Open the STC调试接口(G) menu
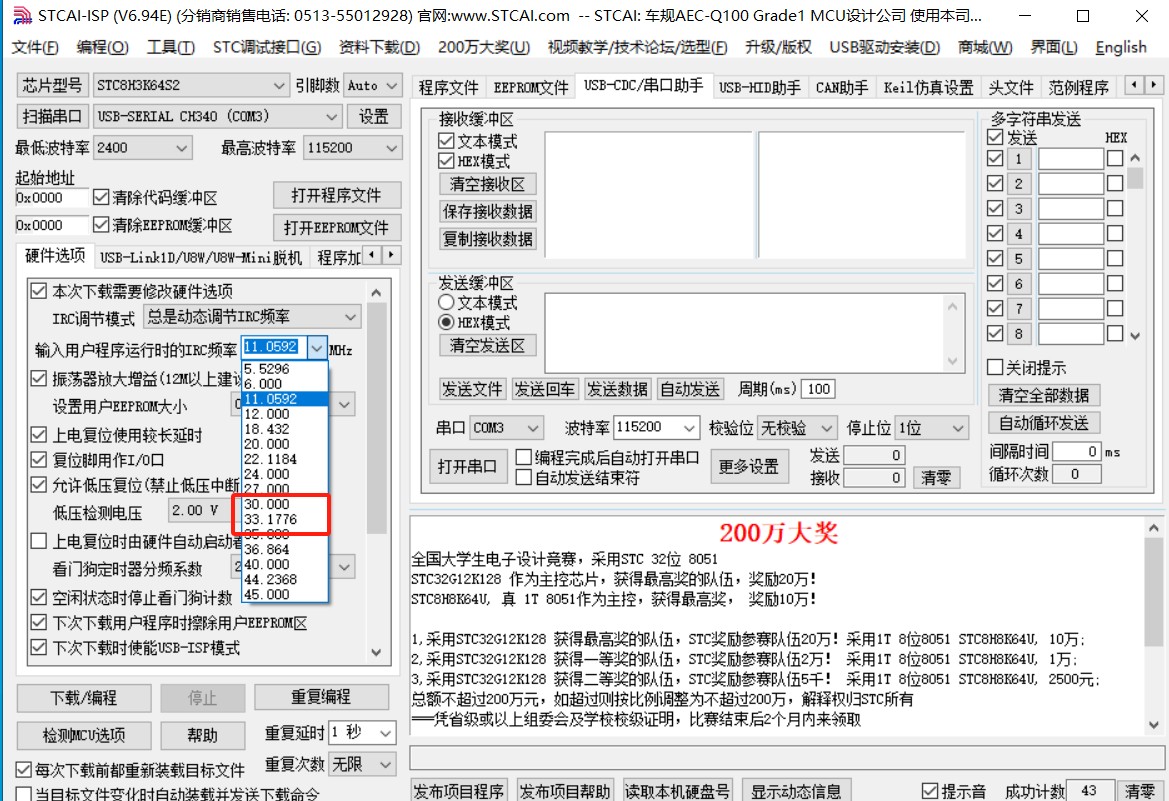Screen dimensions: 1169x801 coord(267,48)
